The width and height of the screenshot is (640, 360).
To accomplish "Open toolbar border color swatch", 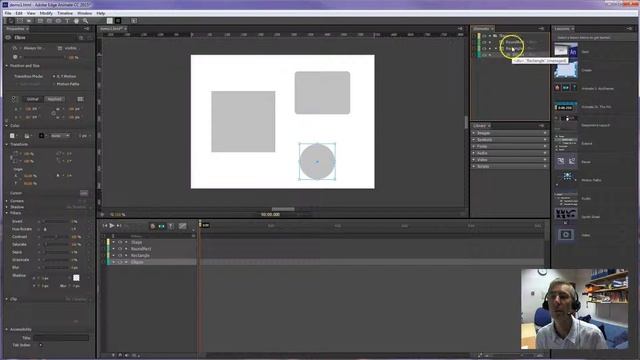I will [x=118, y=20].
